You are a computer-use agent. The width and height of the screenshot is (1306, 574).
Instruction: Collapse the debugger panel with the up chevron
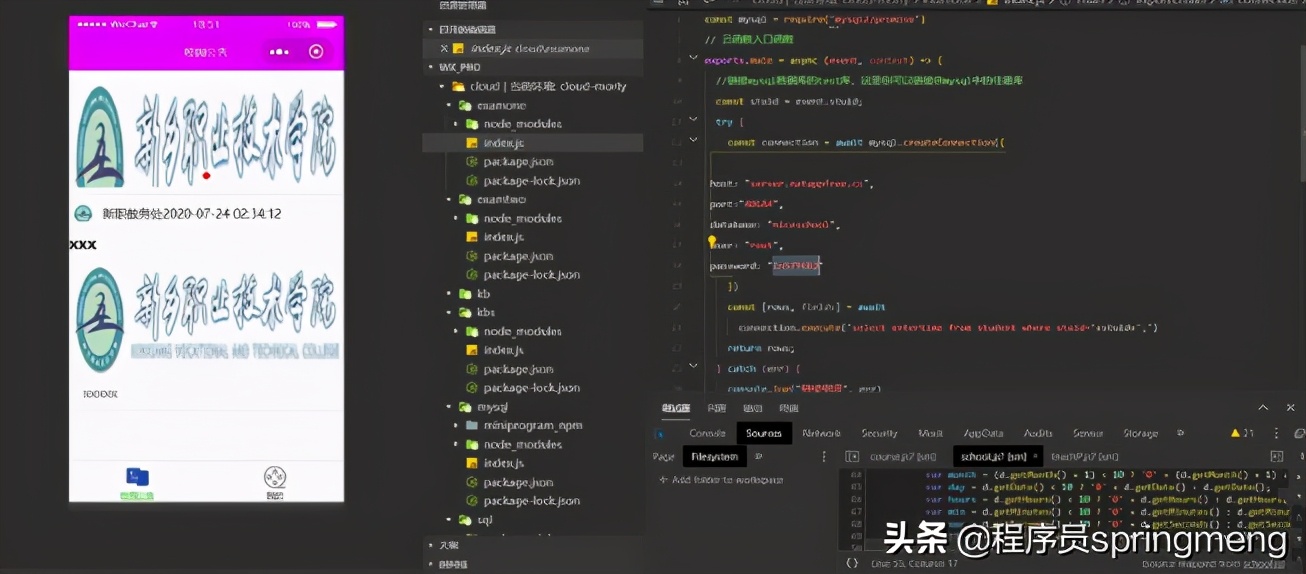point(1263,408)
